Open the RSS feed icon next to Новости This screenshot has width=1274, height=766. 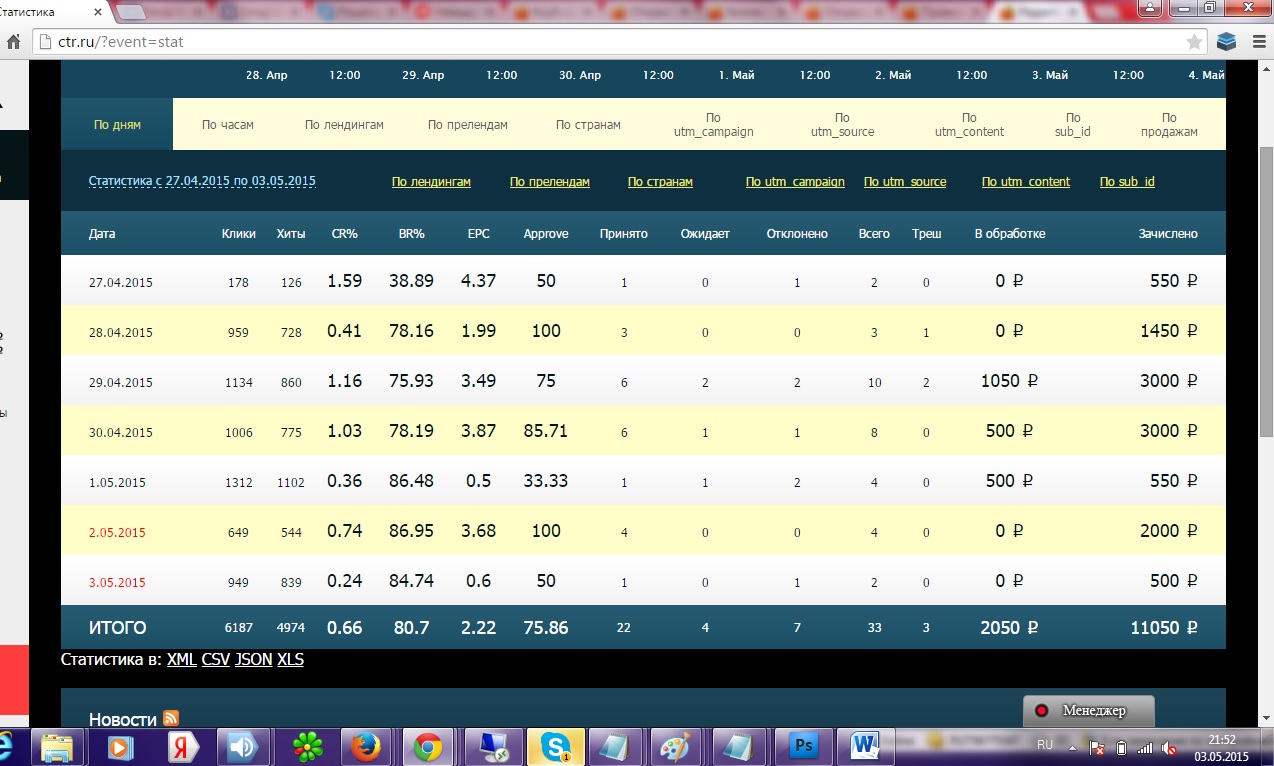coord(171,718)
